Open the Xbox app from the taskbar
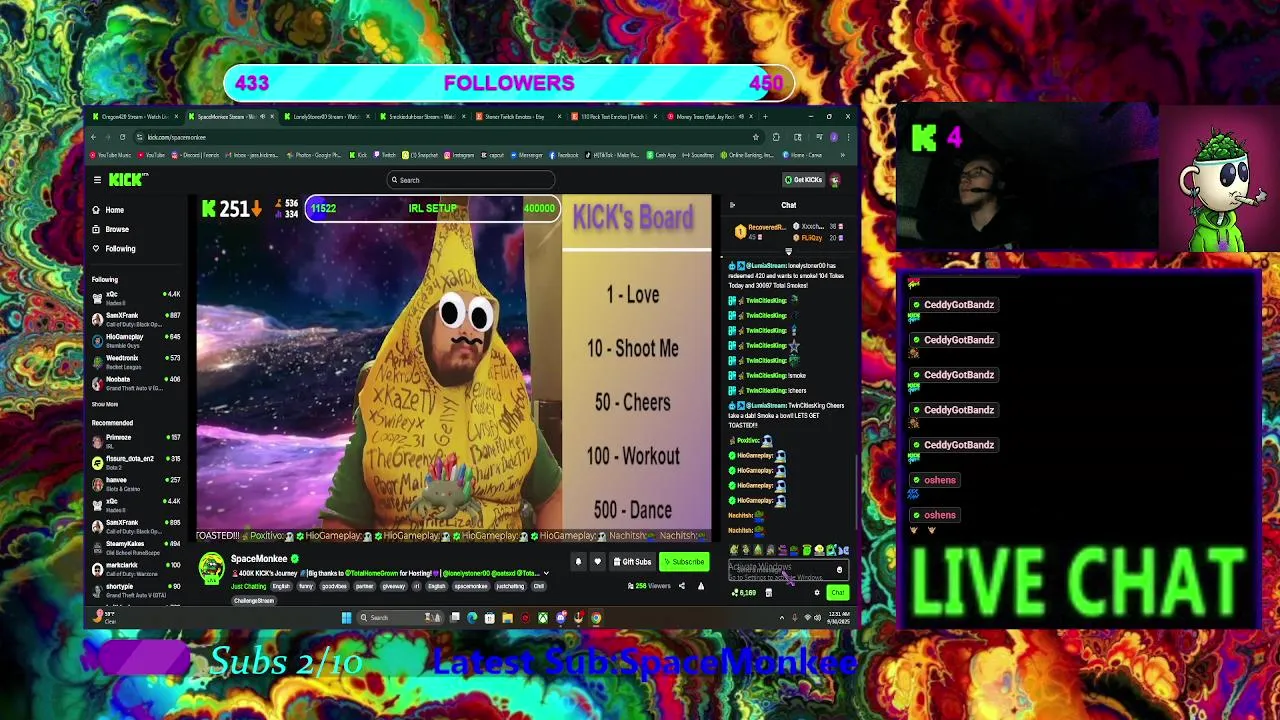Image resolution: width=1280 pixels, height=720 pixels. pos(543,618)
